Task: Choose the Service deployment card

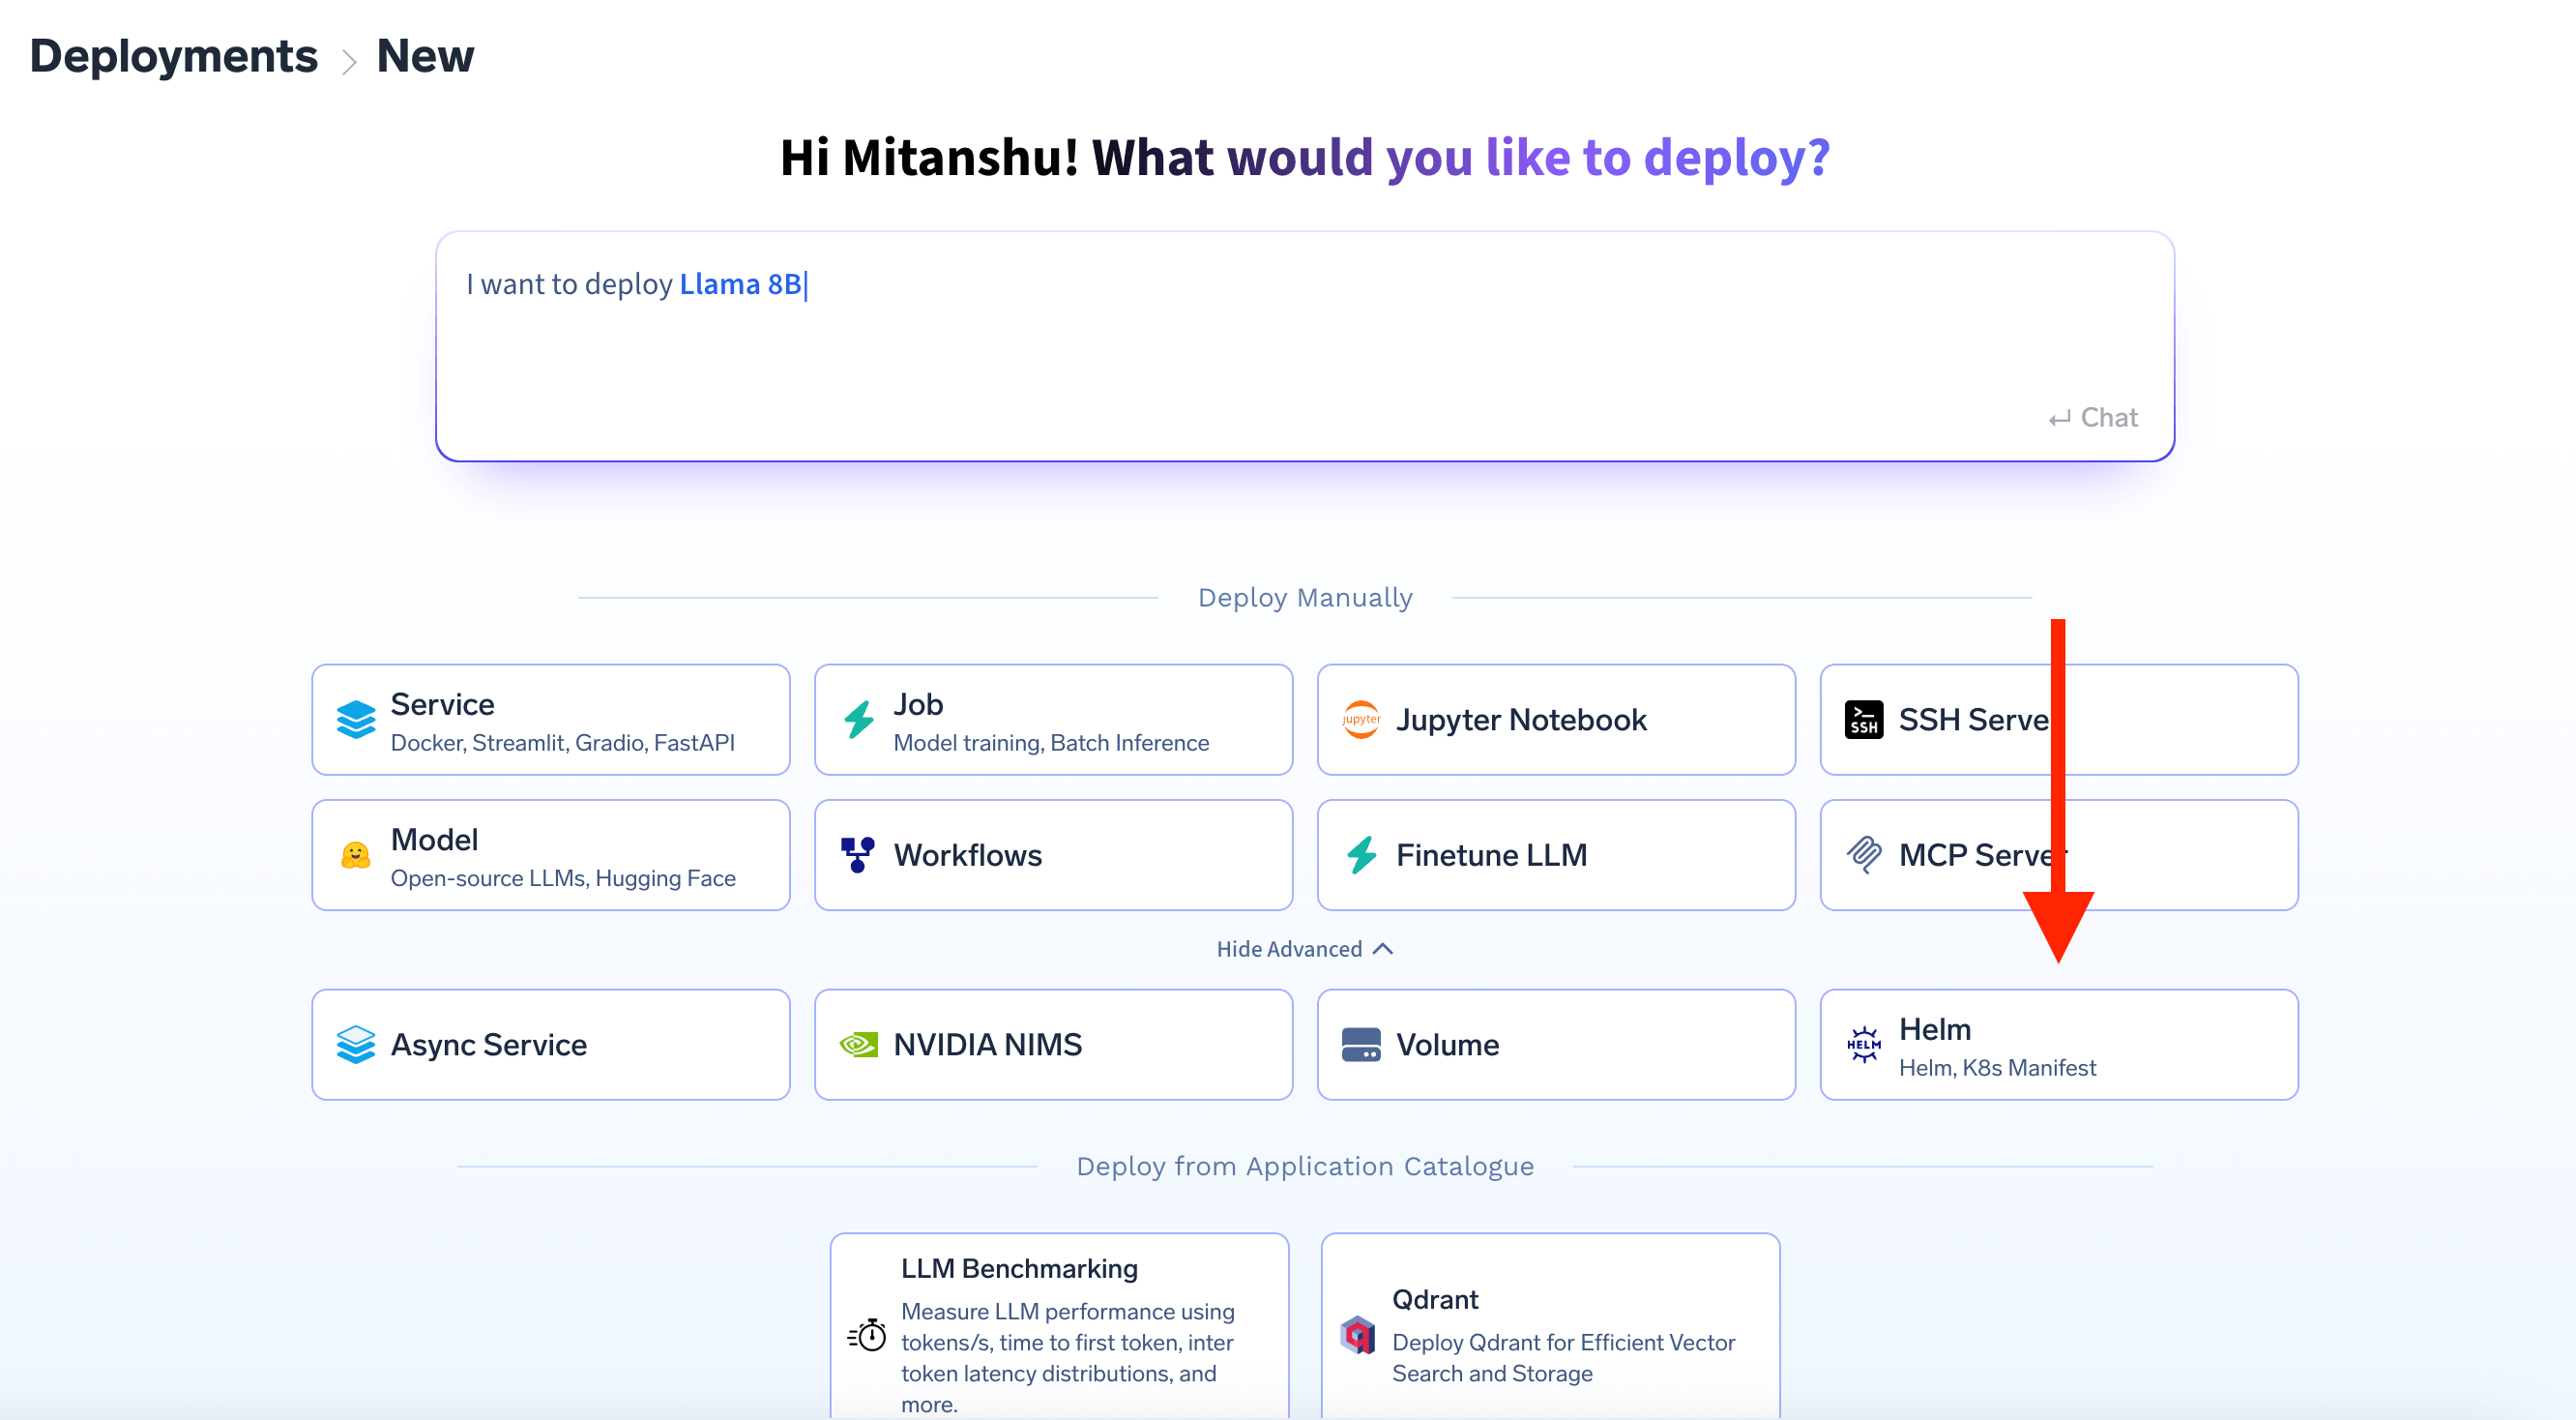Action: point(551,720)
